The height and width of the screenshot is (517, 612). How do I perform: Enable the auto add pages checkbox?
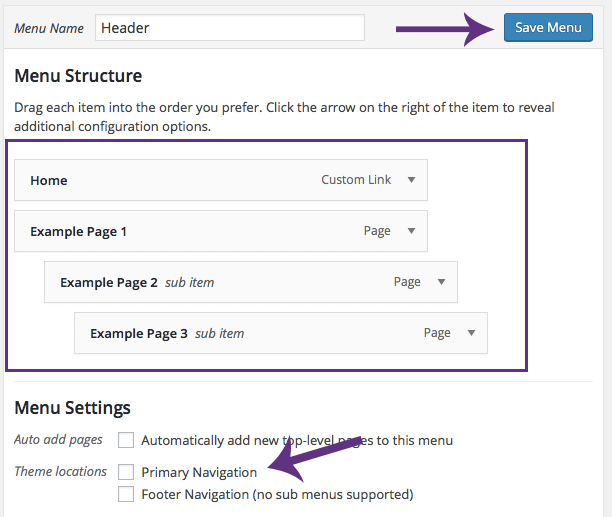126,440
